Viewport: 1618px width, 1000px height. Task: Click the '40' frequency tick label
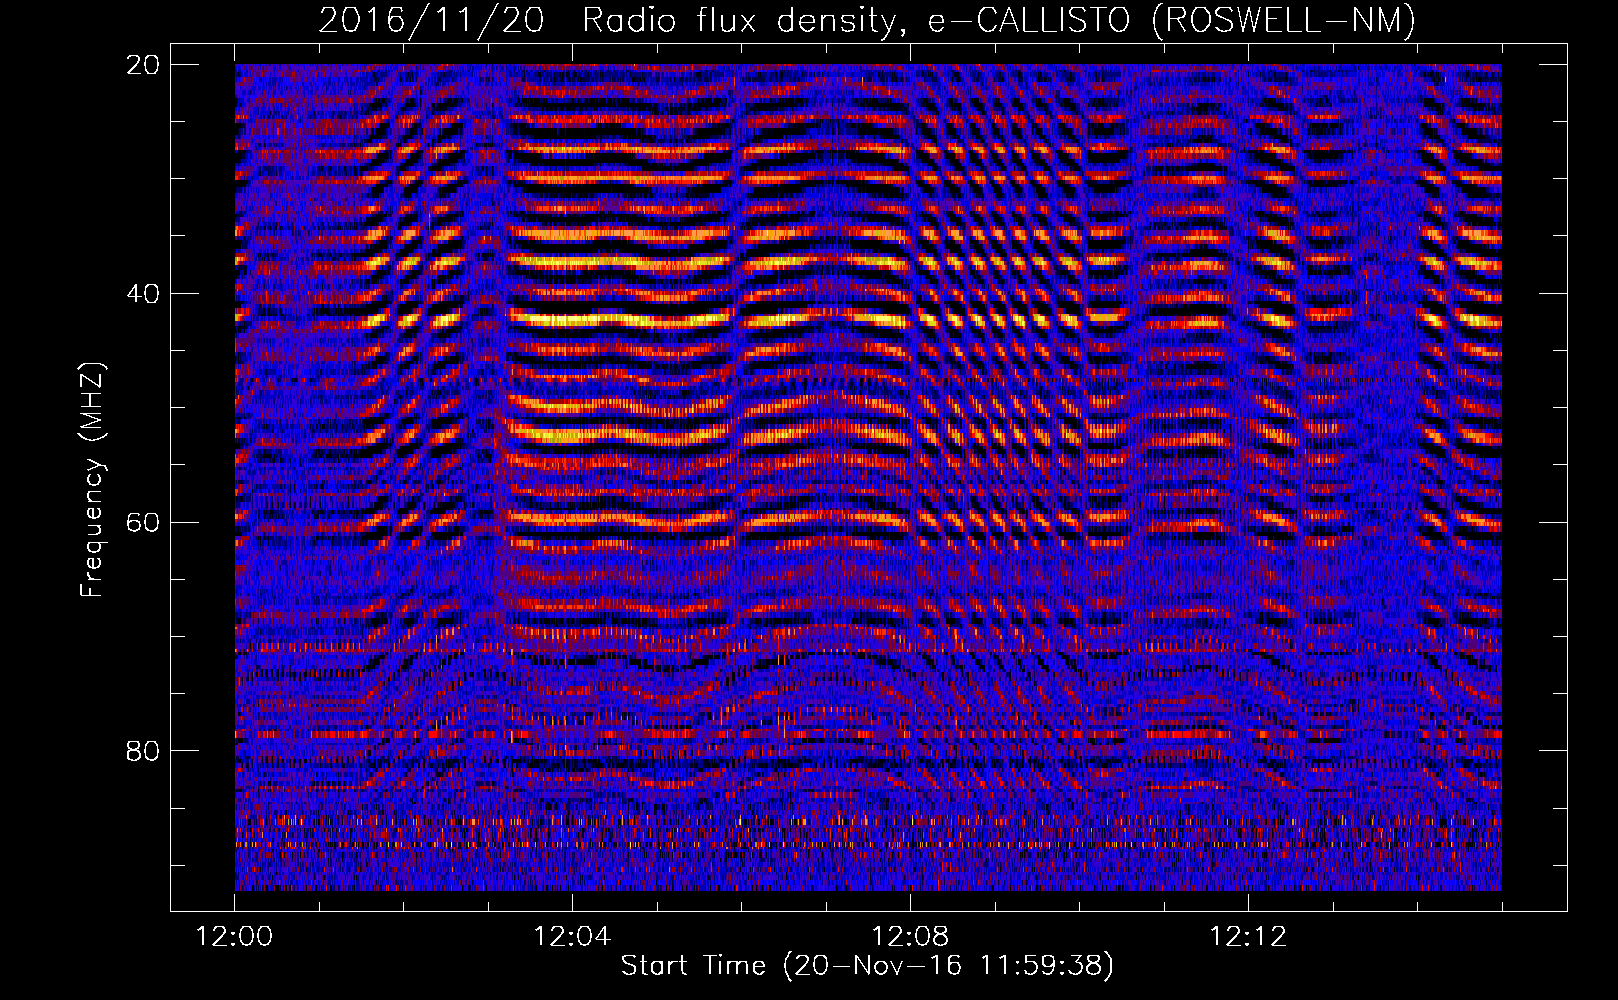click(143, 294)
